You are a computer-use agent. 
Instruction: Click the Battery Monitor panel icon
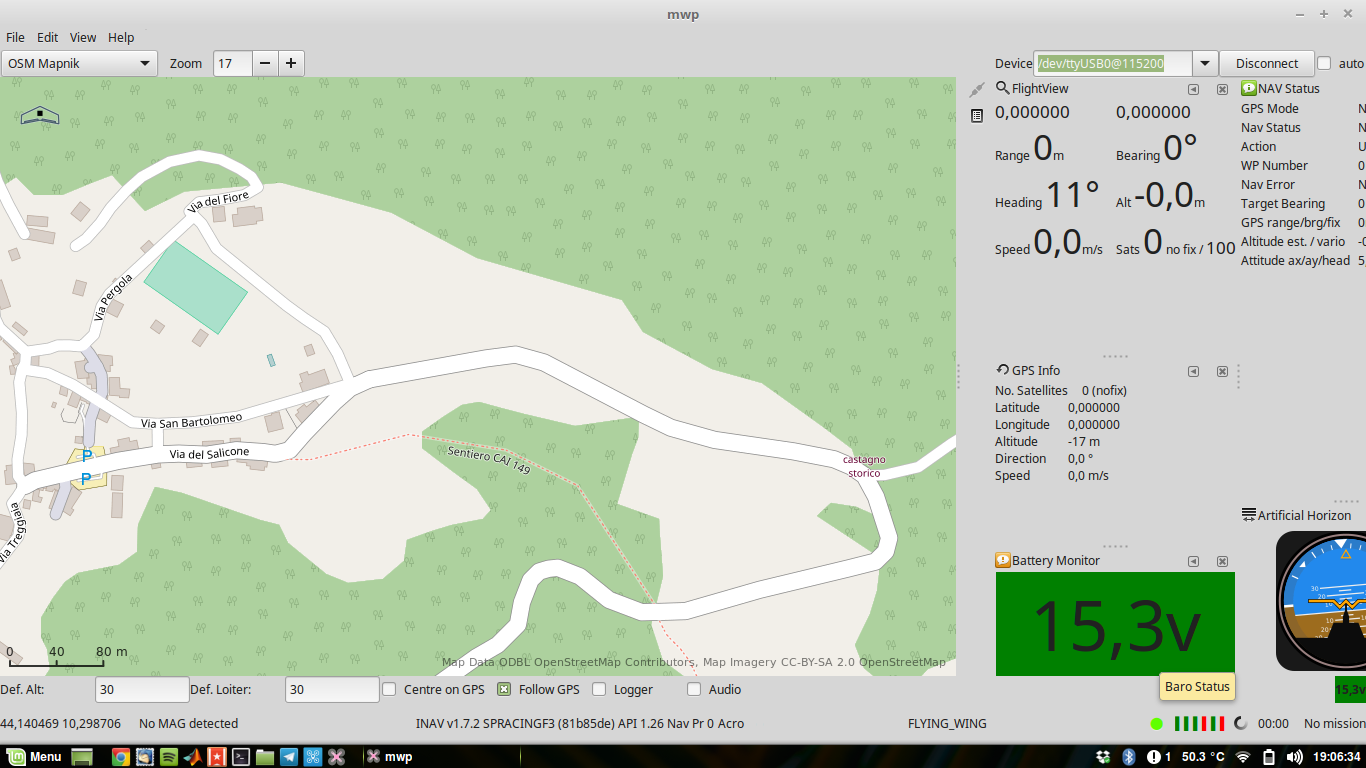[x=1003, y=560]
